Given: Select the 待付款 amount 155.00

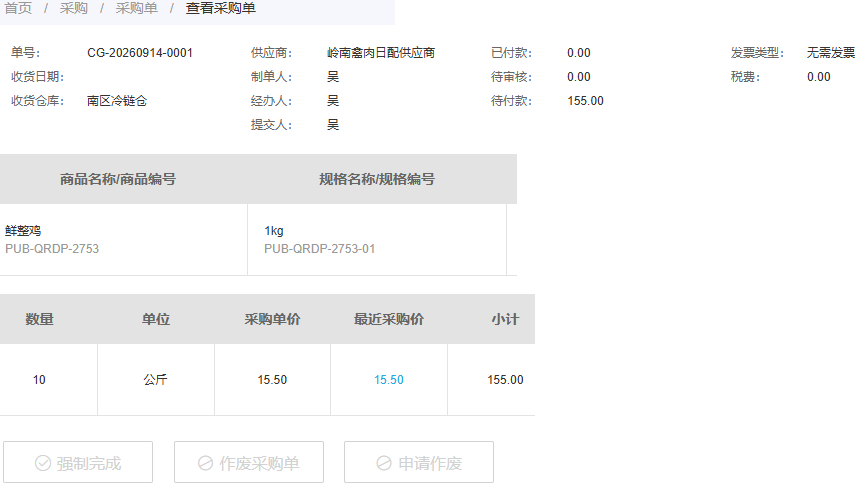Looking at the screenshot, I should click(x=585, y=101).
